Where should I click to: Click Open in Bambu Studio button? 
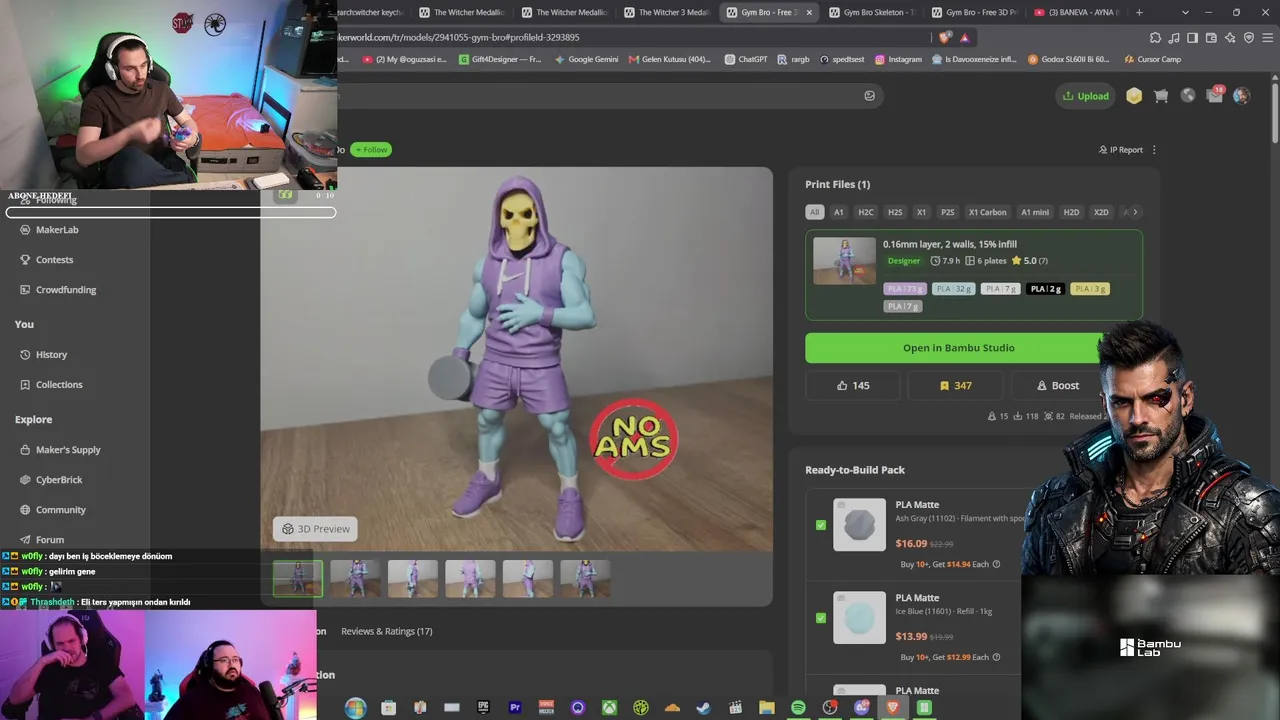(958, 348)
